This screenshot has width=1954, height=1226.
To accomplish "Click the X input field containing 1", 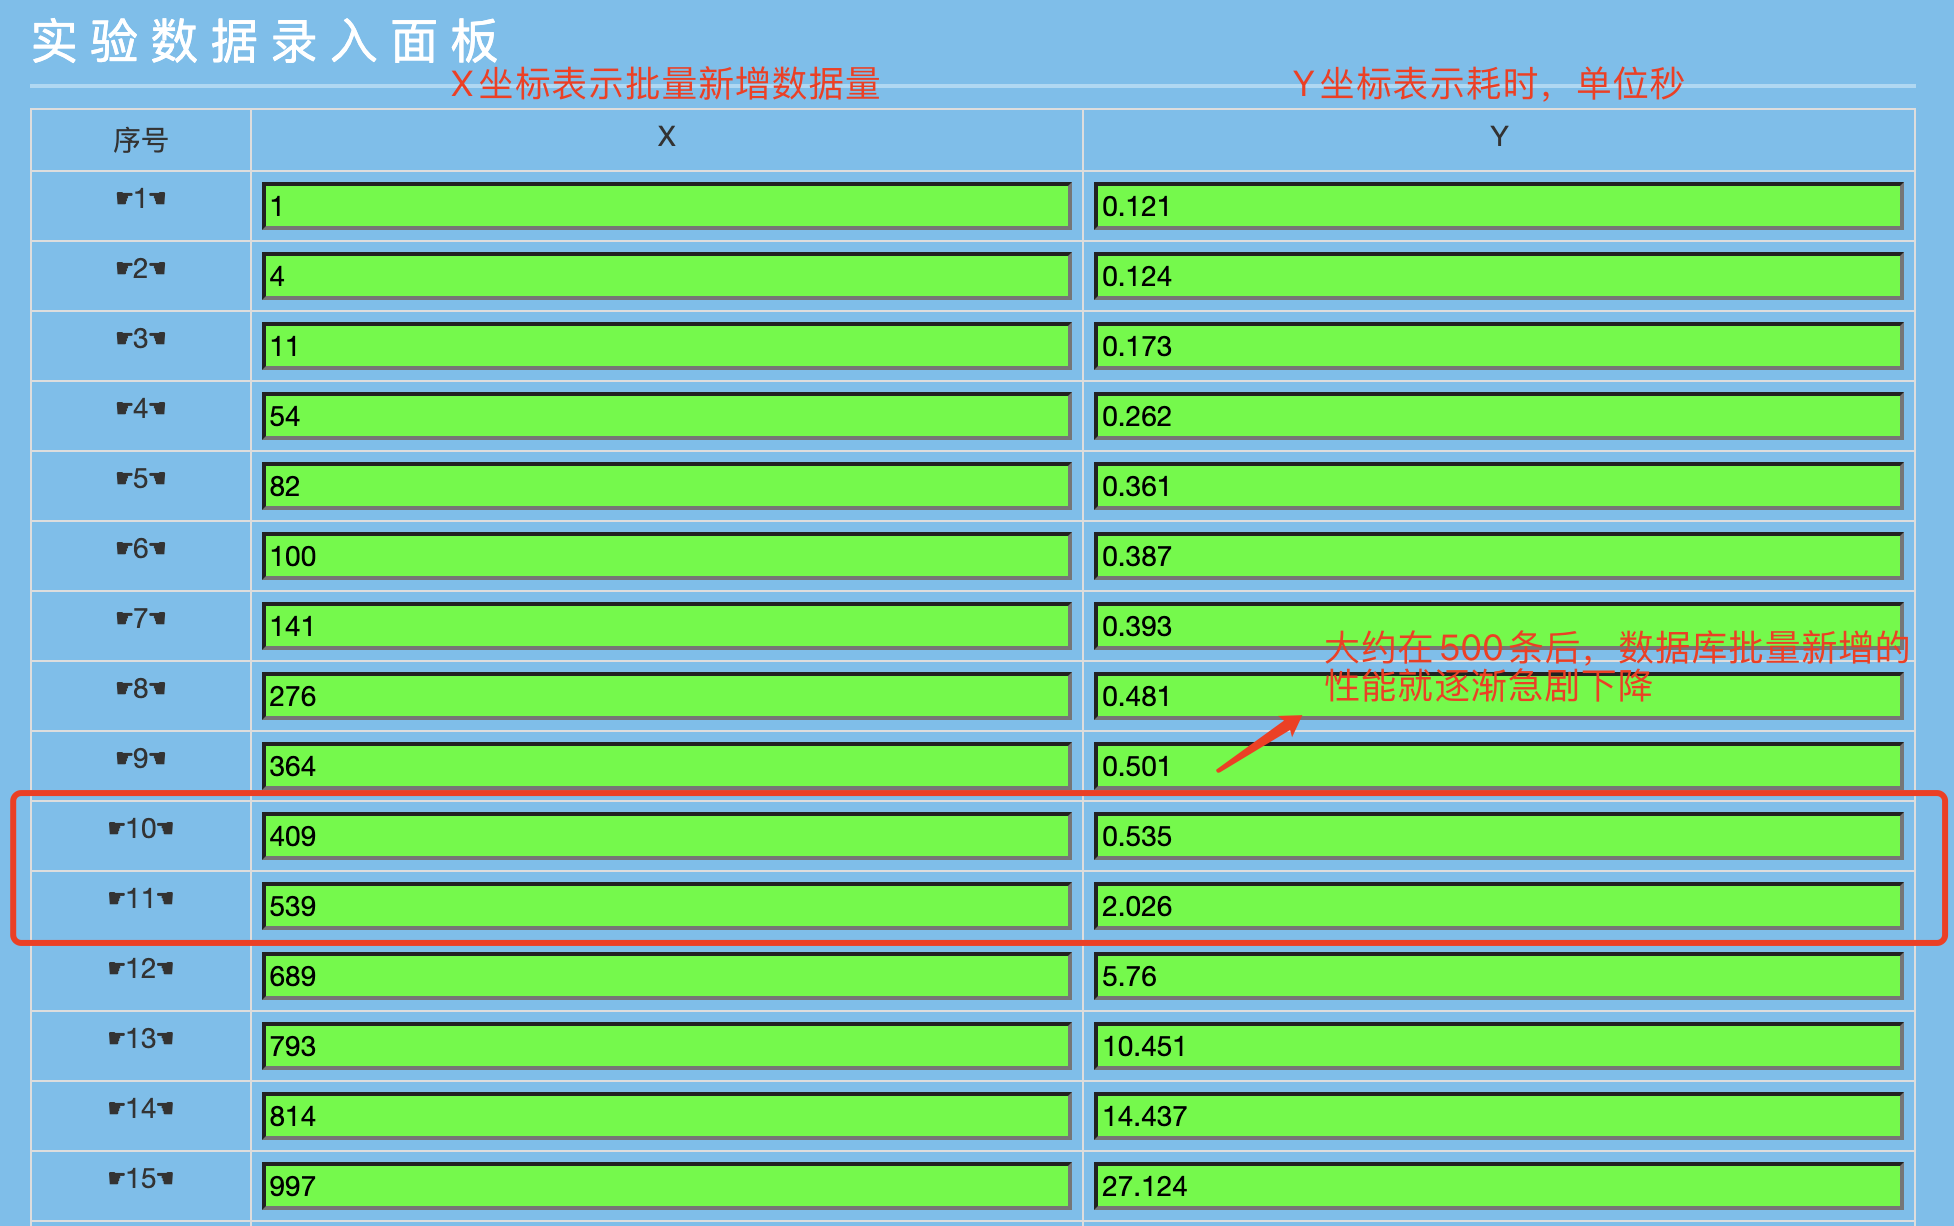I will coord(666,206).
